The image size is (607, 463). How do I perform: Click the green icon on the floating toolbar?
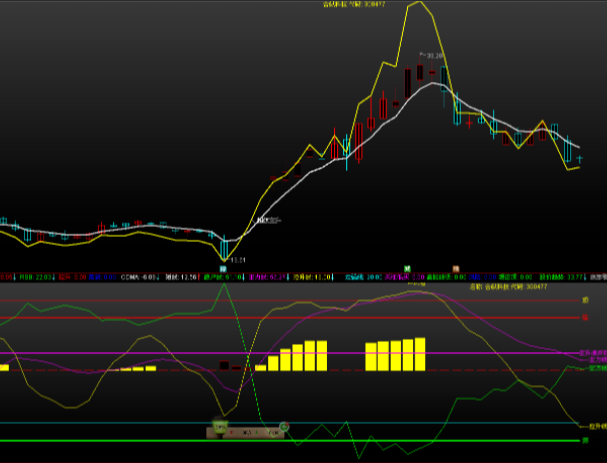click(219, 428)
